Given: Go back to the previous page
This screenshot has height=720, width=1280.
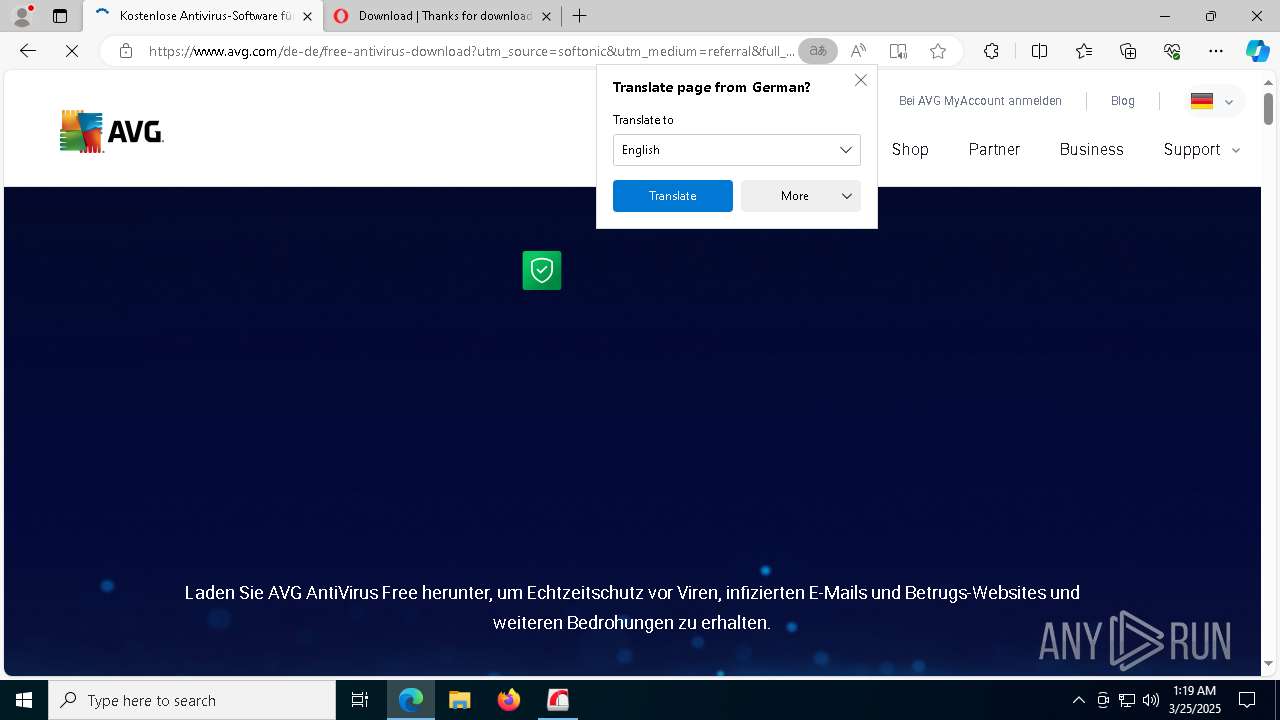Looking at the screenshot, I should (x=28, y=51).
